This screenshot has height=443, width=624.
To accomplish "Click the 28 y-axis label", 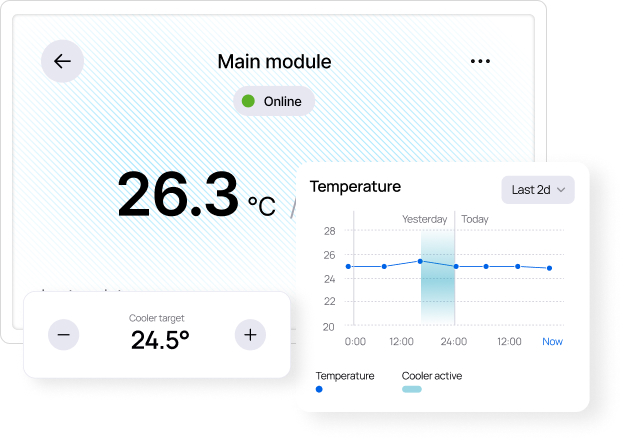I will point(330,231).
